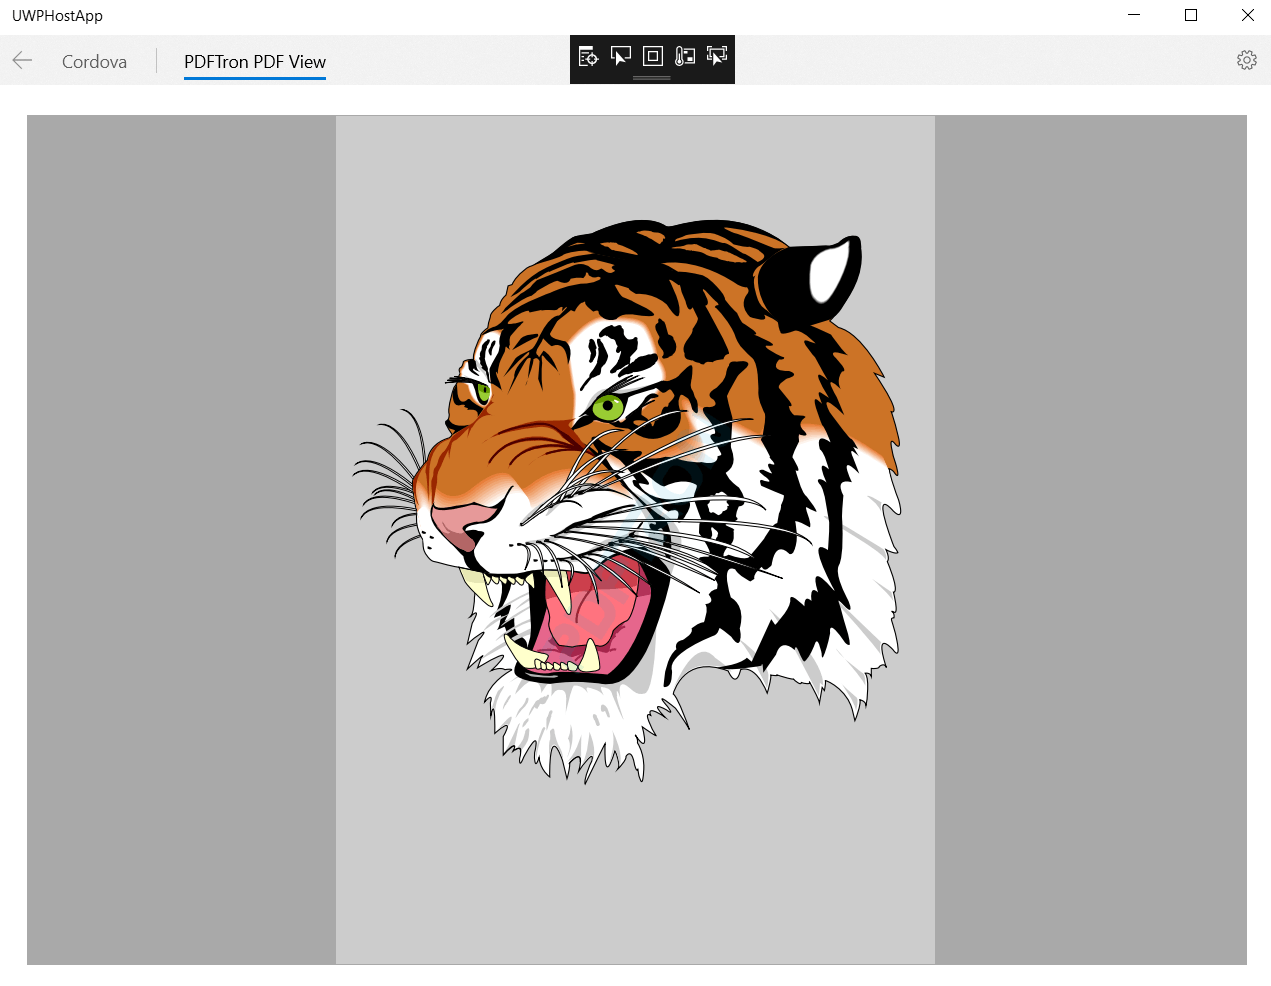The image size is (1271, 986).
Task: Go back using the arrow icon
Action: click(22, 61)
